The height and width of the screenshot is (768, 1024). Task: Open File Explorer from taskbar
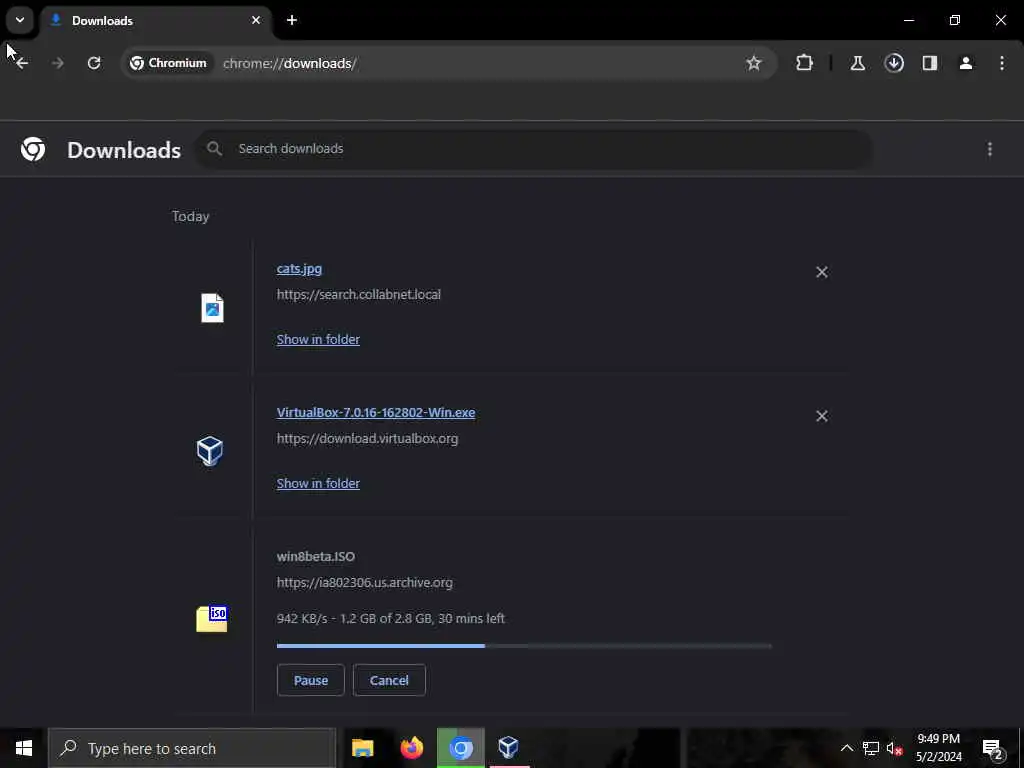[362, 748]
